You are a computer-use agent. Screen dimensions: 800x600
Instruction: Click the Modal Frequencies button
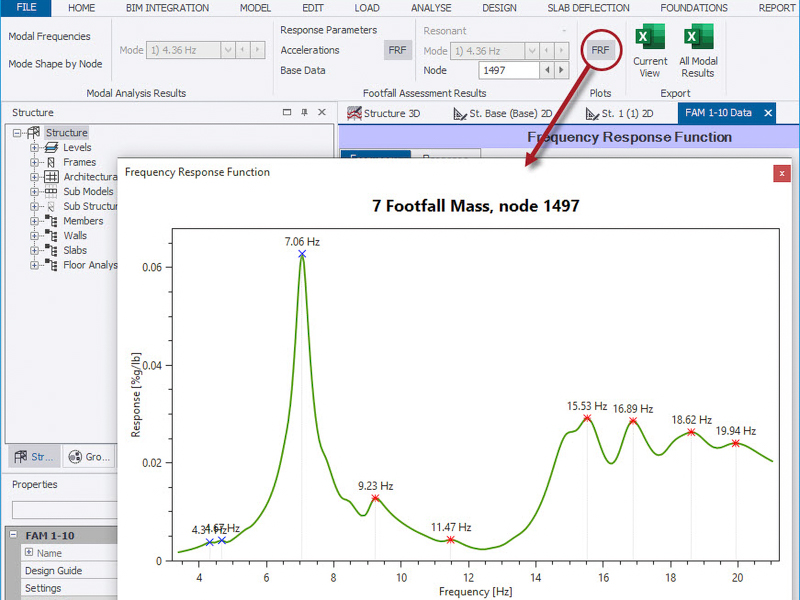click(49, 37)
